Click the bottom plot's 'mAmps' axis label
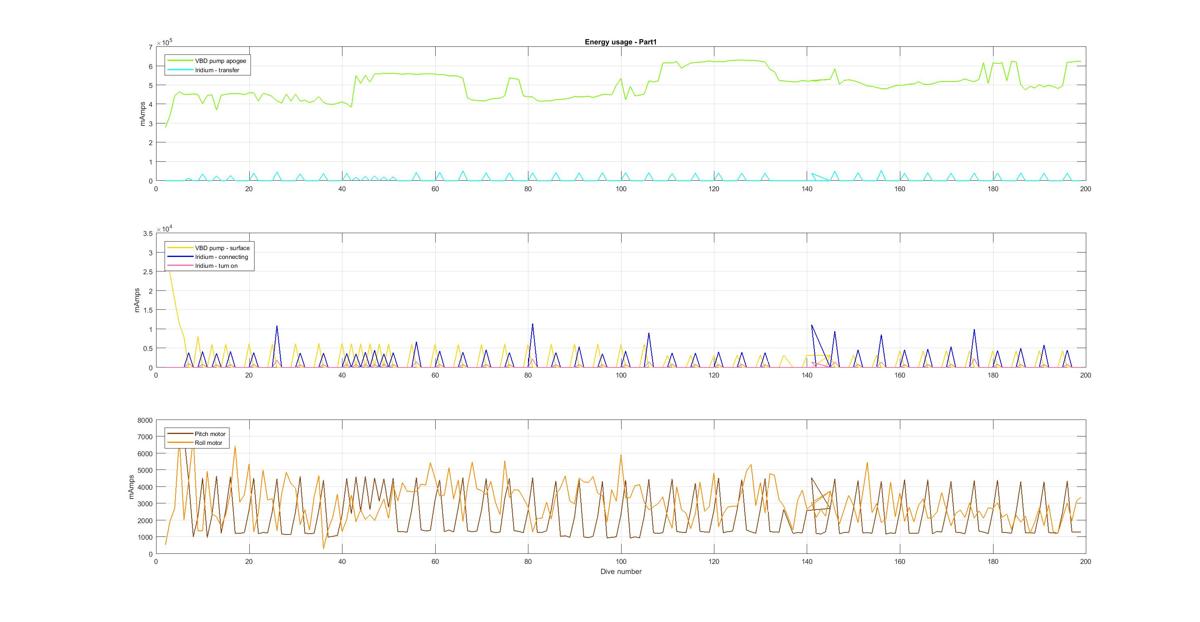This screenshot has height=622, width=1200. click(x=130, y=487)
